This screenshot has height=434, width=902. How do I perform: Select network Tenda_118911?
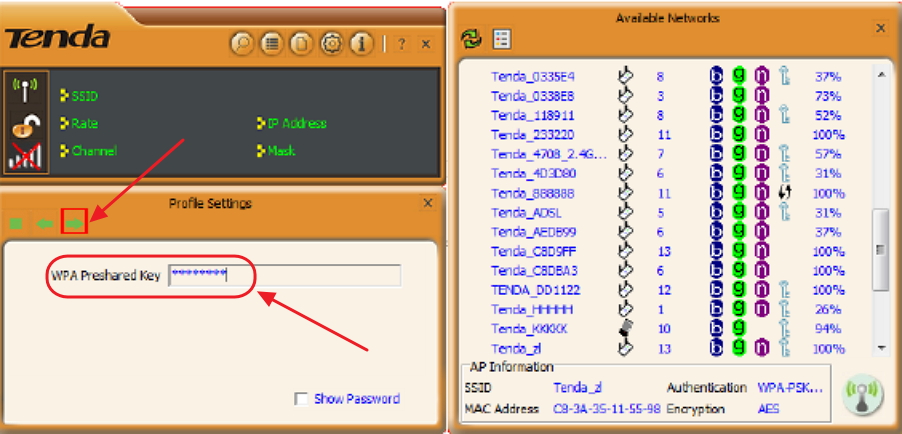(533, 115)
